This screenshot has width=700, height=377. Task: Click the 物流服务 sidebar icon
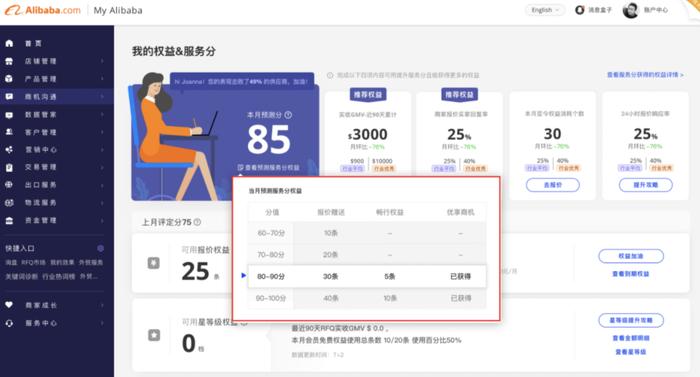9,203
